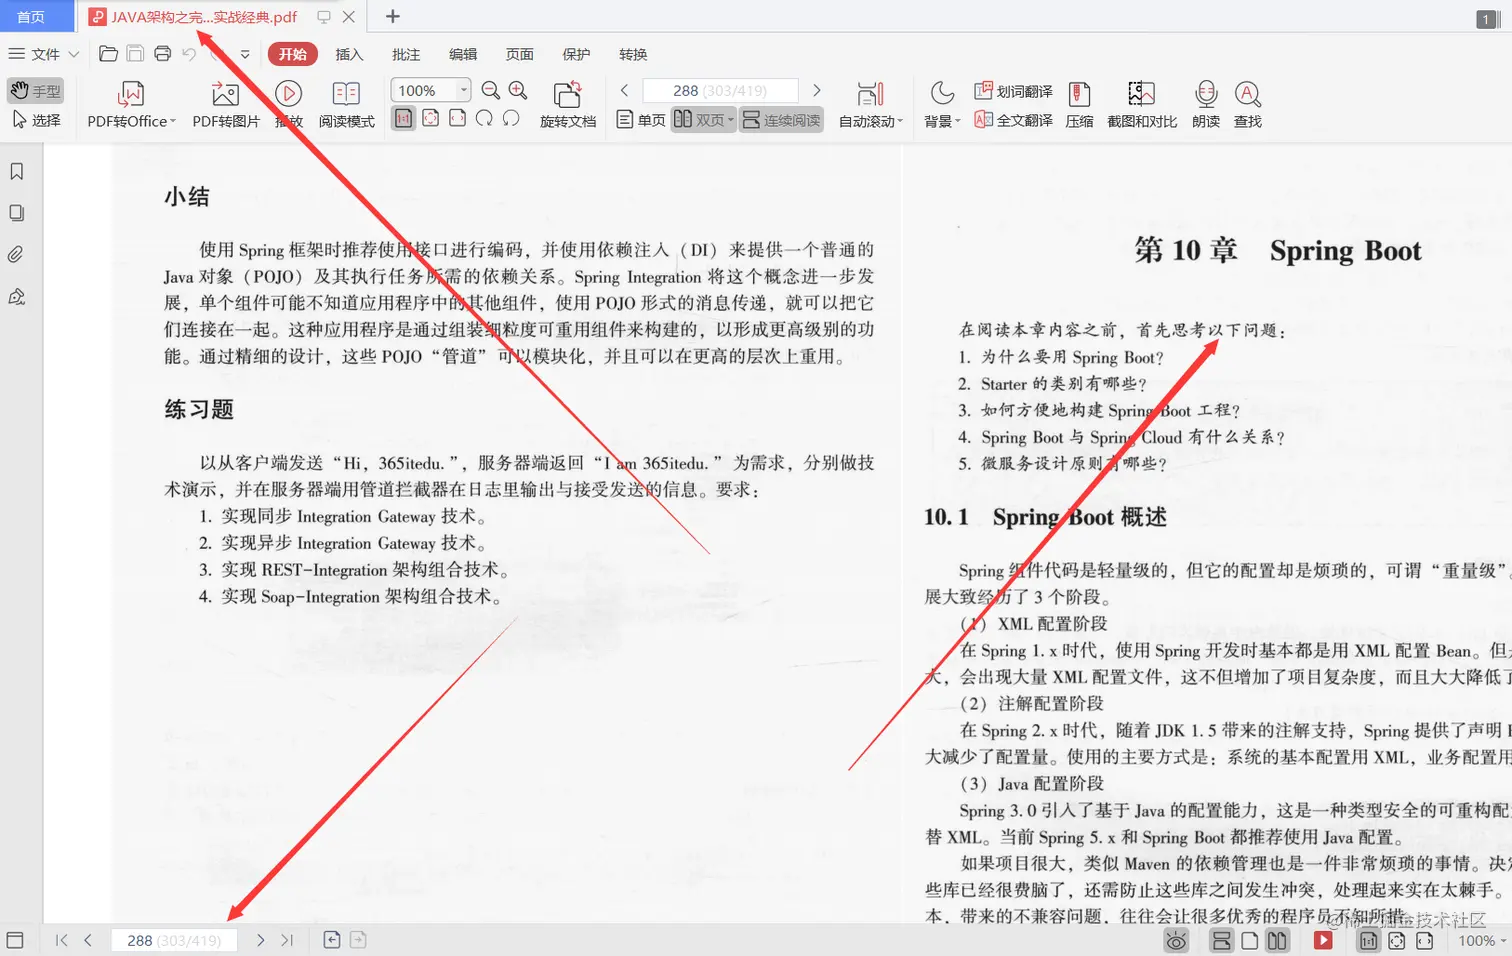Open the 截图和对比 screenshot comparison tool
The image size is (1512, 956).
[1141, 104]
